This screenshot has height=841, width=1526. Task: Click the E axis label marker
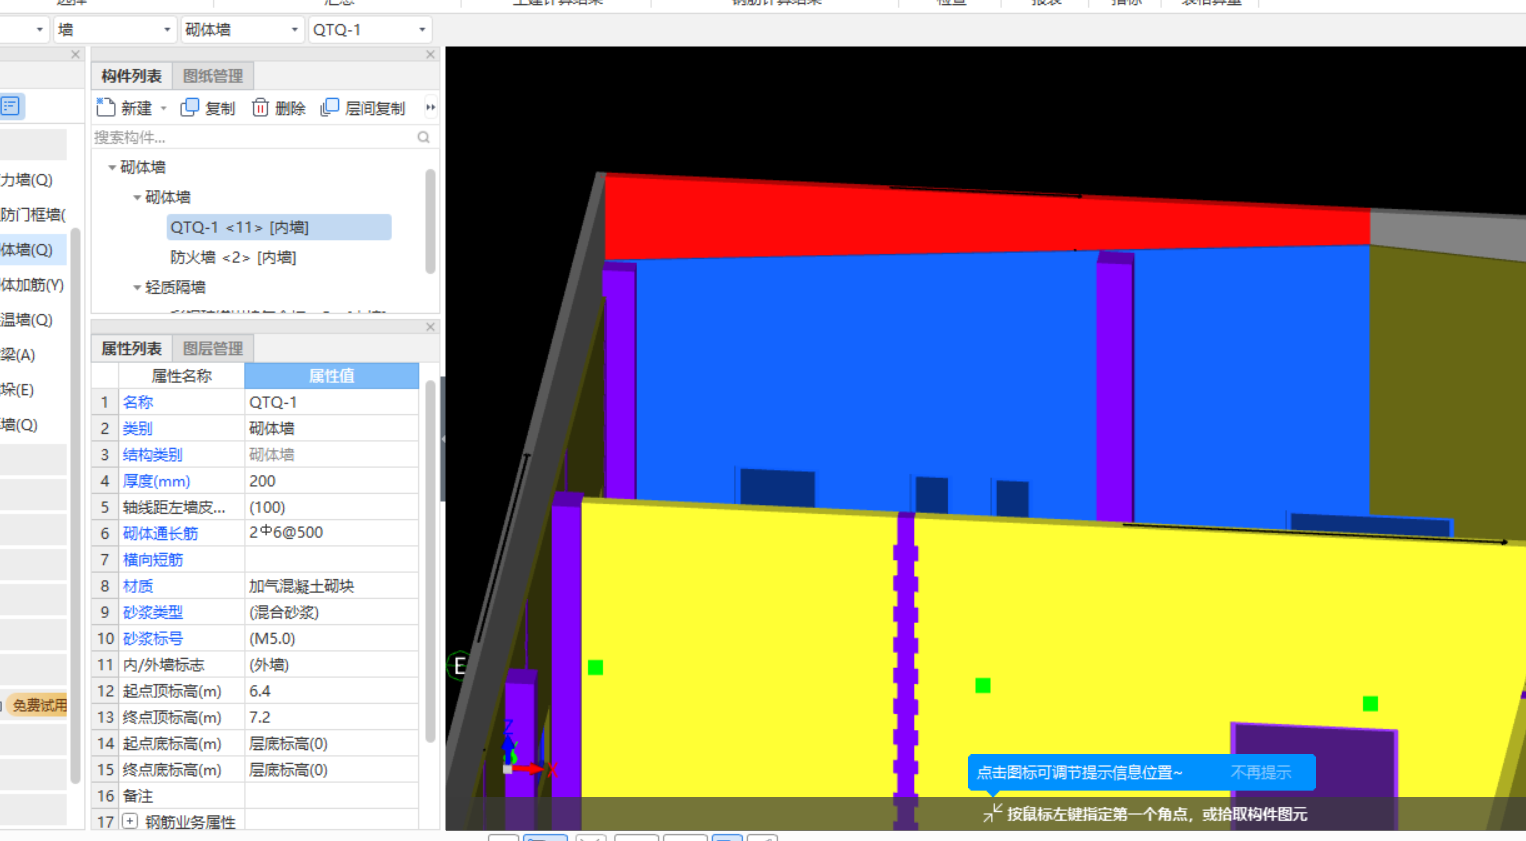coord(459,665)
